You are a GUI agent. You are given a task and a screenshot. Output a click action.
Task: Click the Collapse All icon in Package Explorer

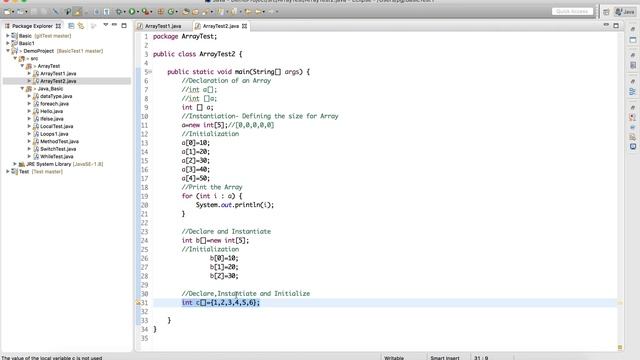tap(71, 26)
